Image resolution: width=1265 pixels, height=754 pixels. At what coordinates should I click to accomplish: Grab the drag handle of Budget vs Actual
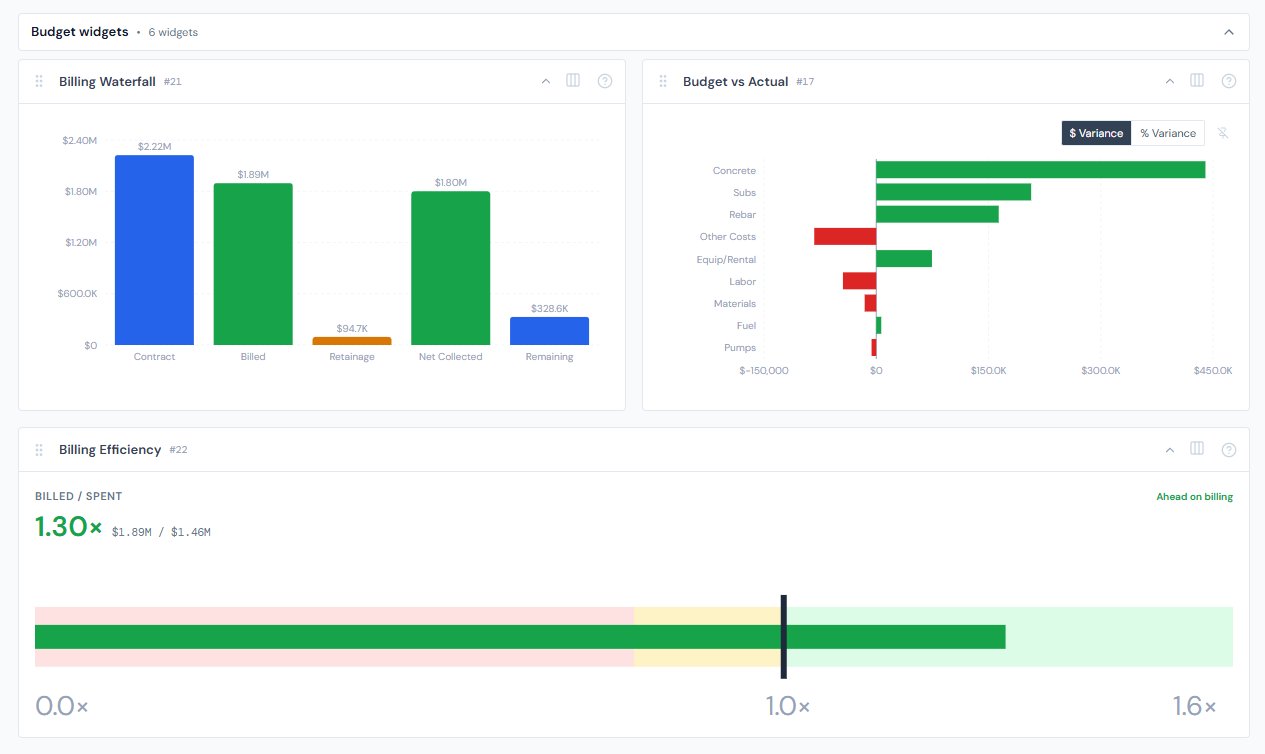point(662,81)
